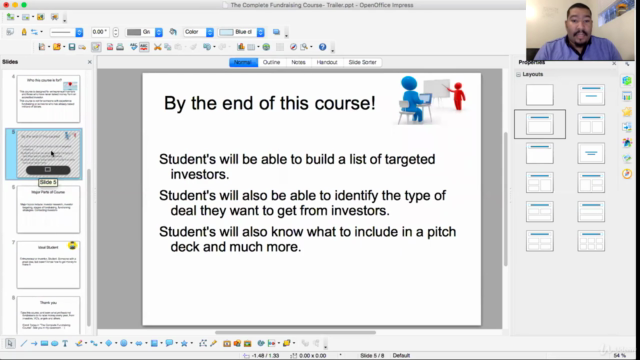Click the line width value field
This screenshot has width=640, height=360.
pyautogui.click(x=100, y=32)
